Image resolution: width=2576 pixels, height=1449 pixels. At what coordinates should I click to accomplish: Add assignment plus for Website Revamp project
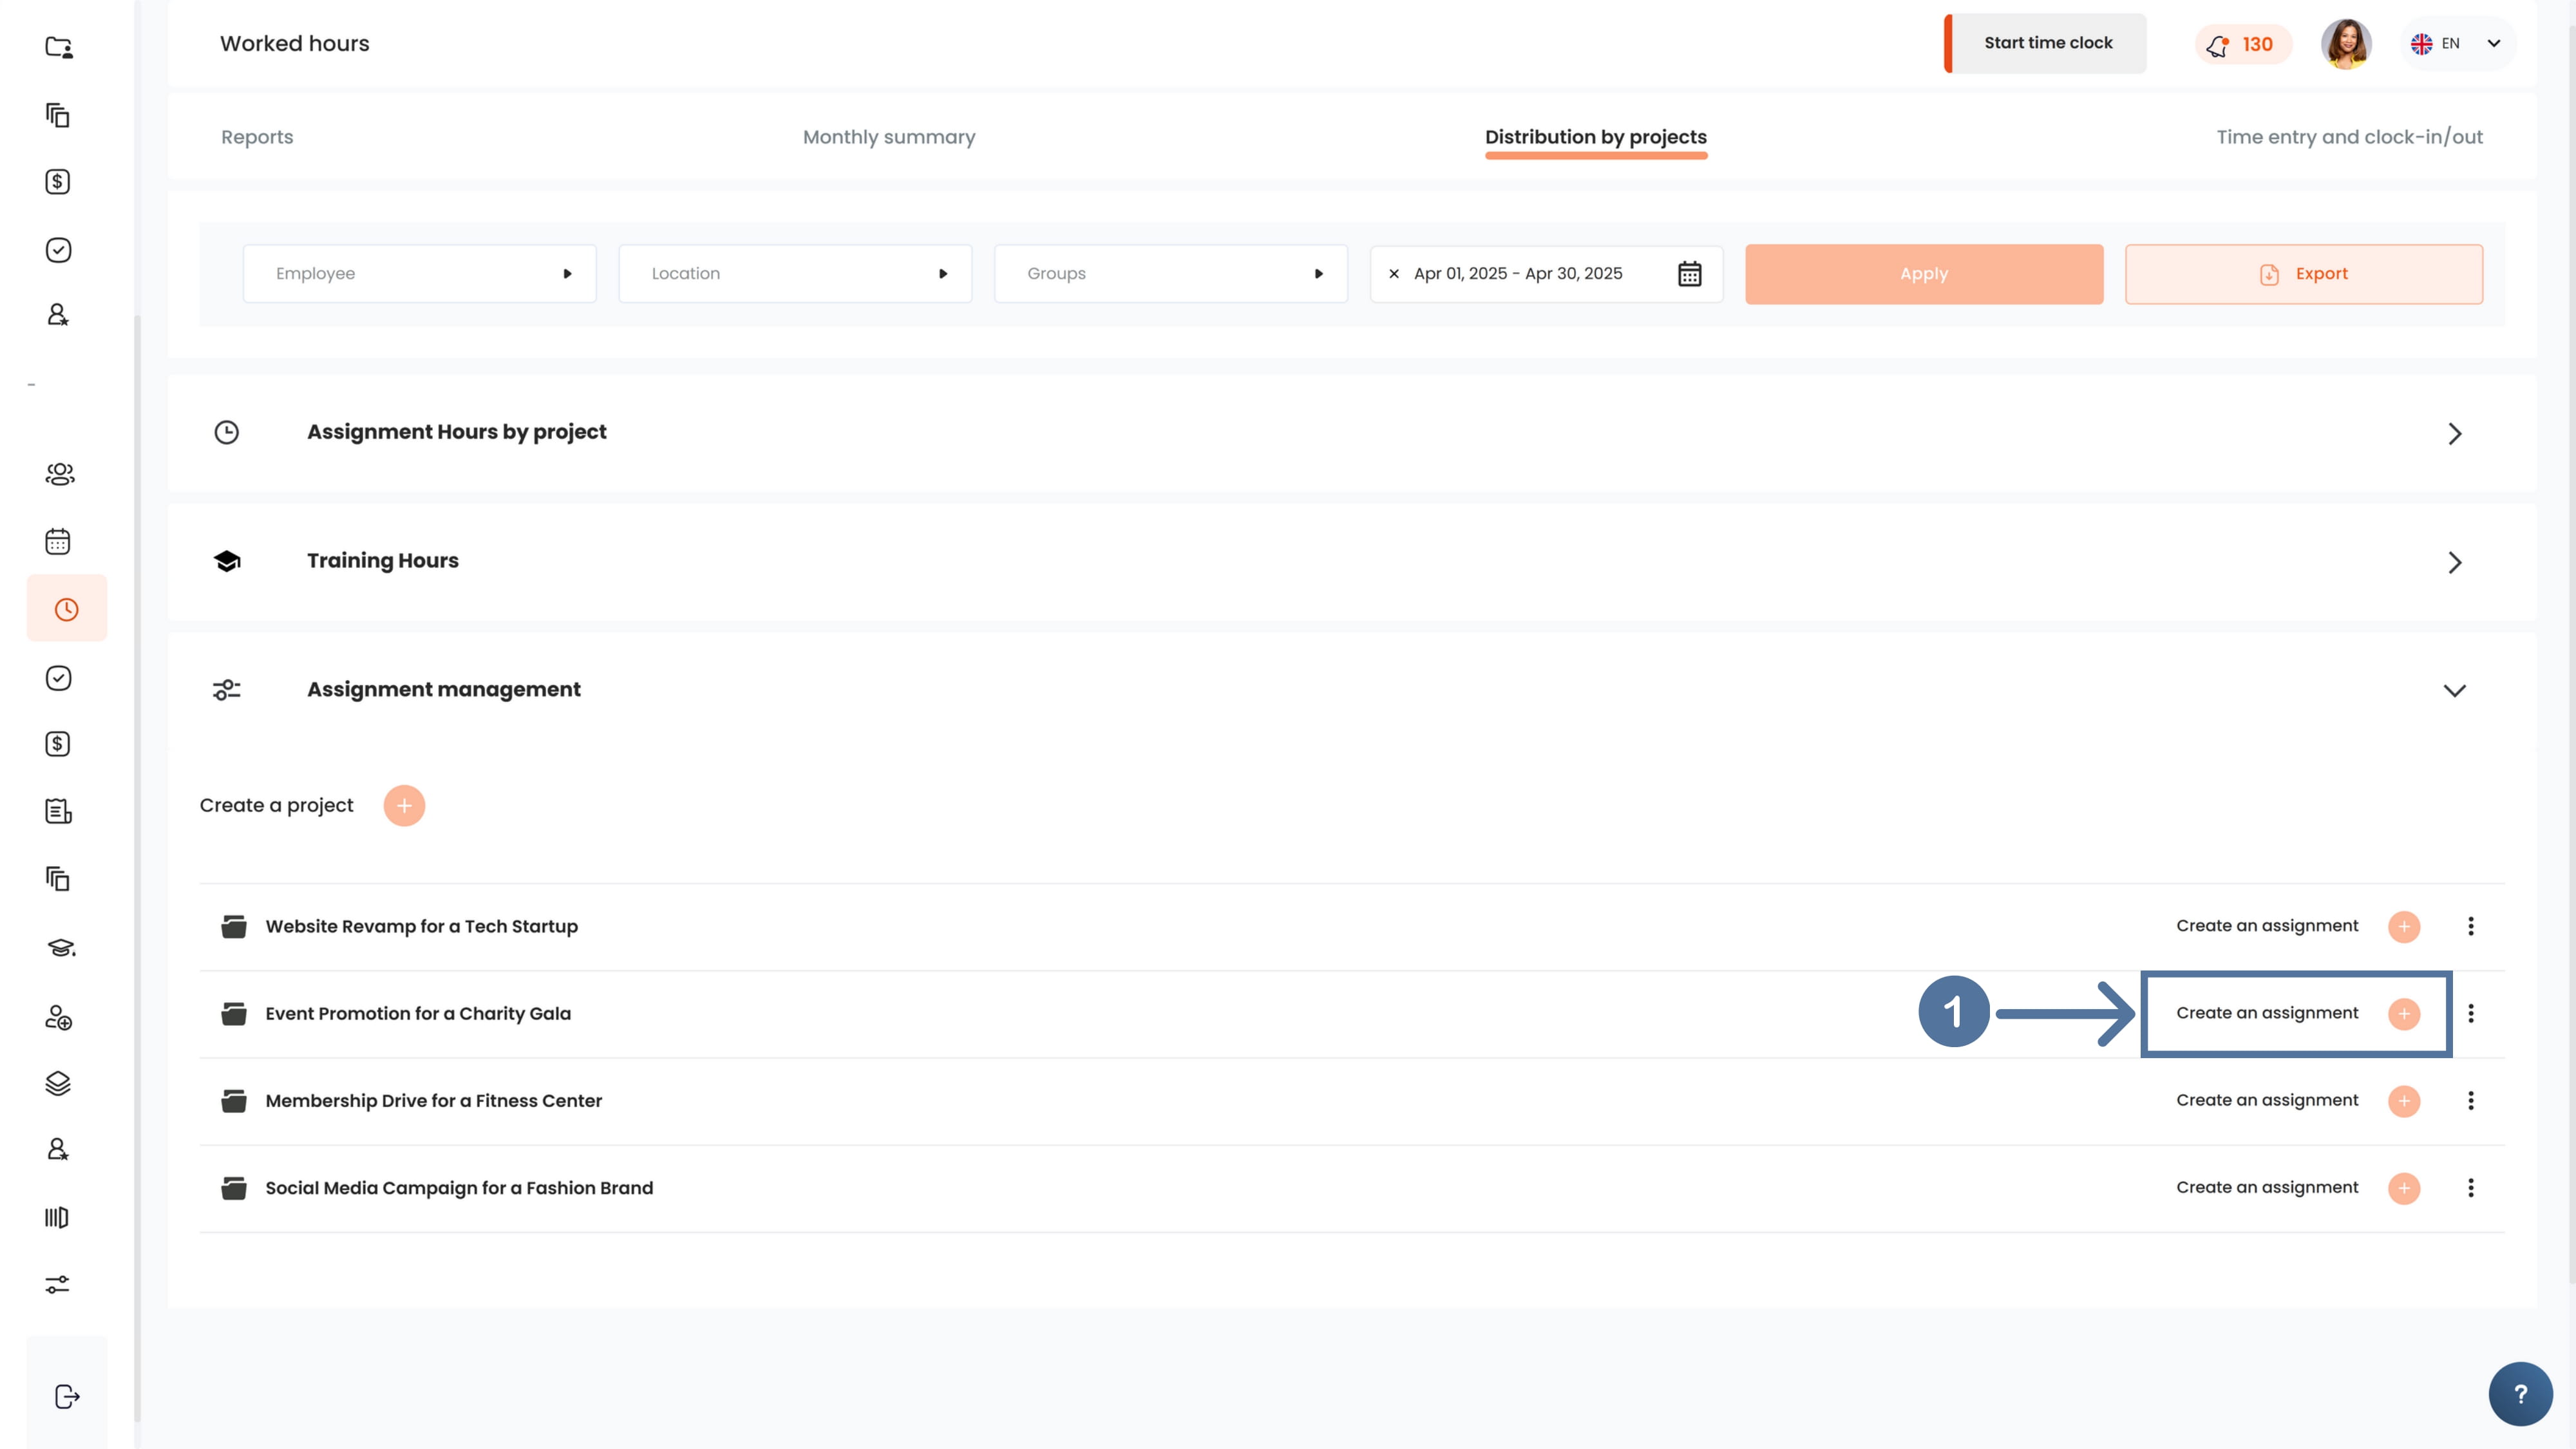click(x=2404, y=927)
